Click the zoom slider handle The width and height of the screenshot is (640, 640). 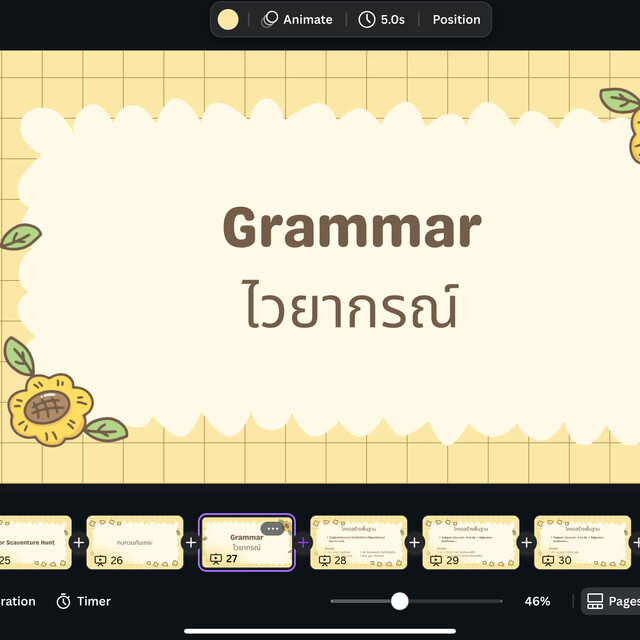pos(400,601)
